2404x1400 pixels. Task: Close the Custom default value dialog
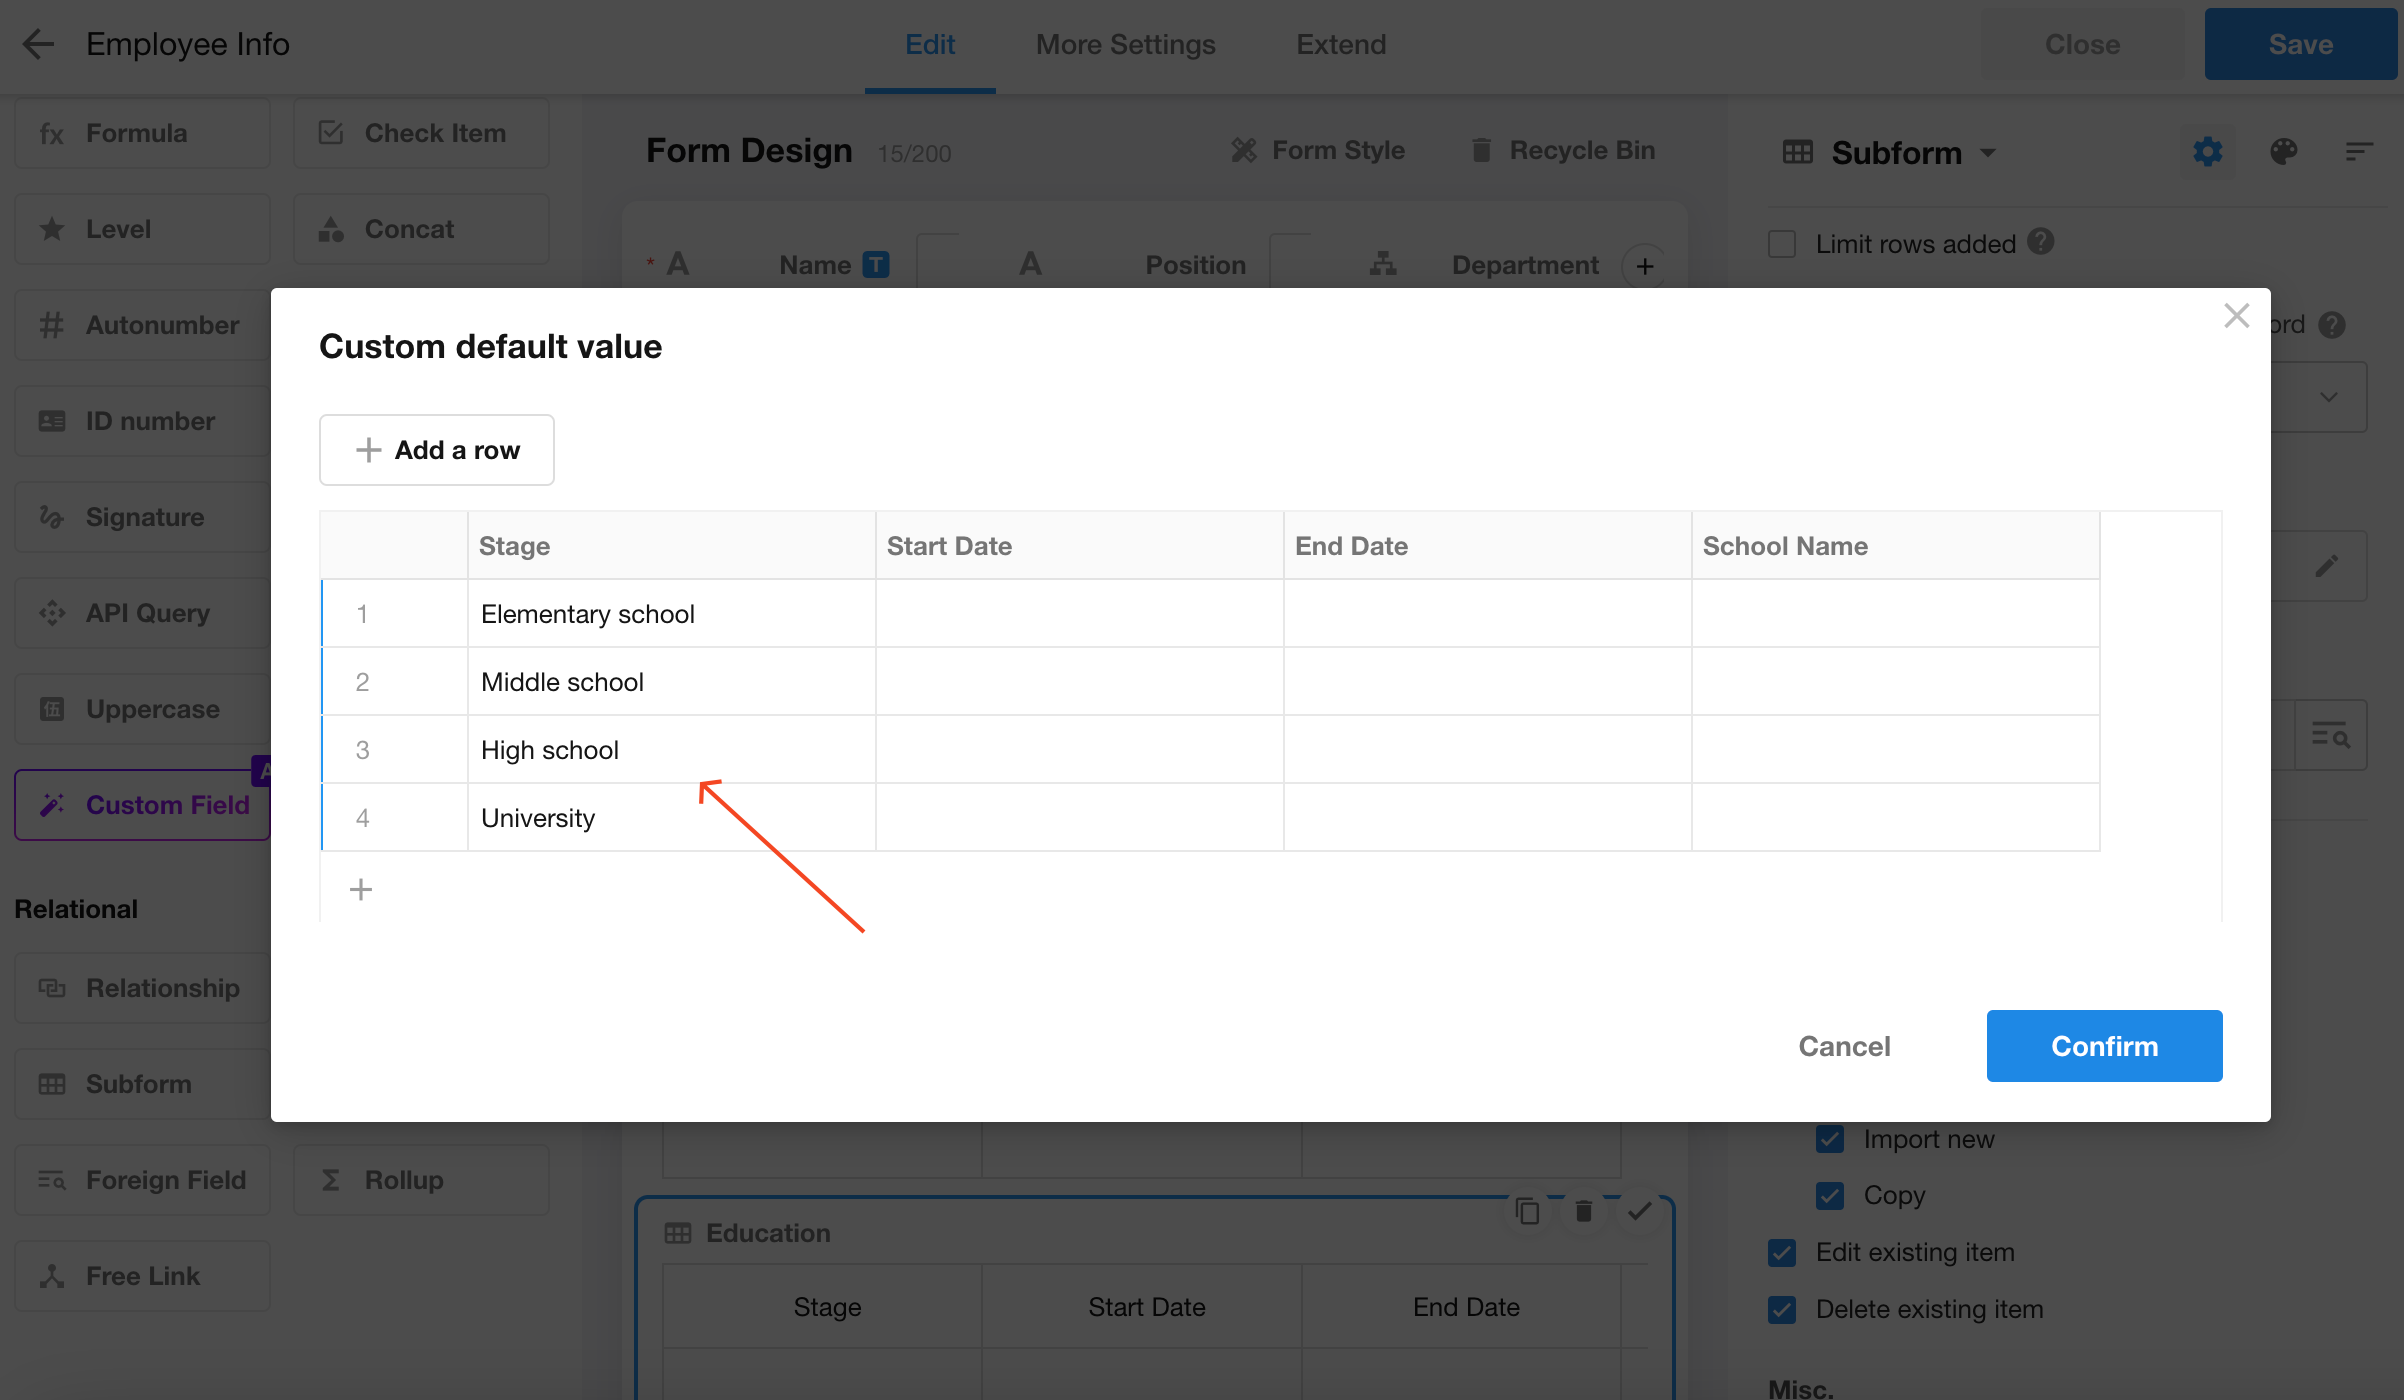pos(2236,316)
